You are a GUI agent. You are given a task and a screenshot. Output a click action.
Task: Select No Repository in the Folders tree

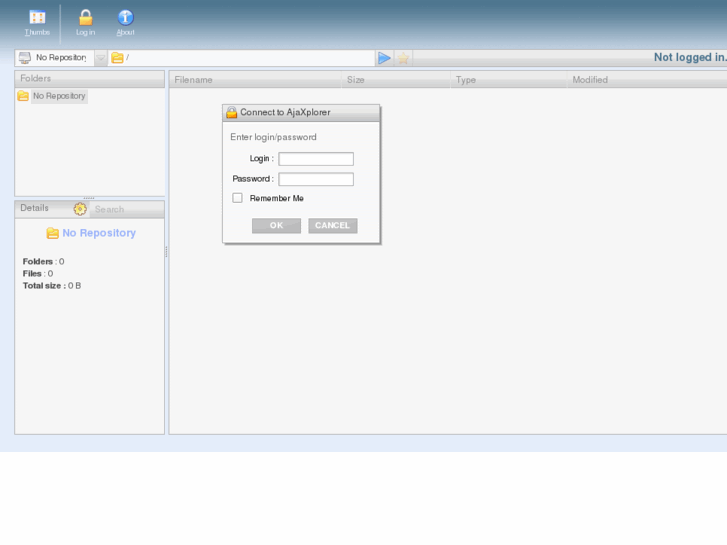click(59, 96)
